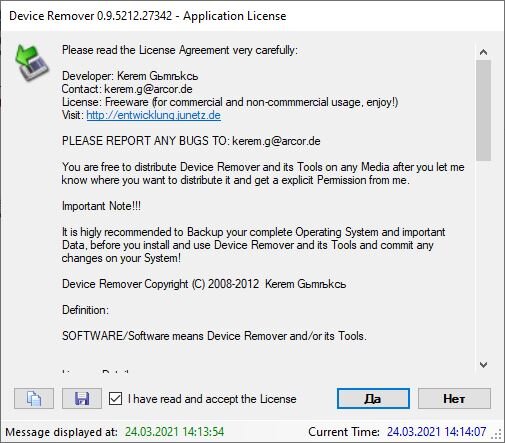Click the Device Remover green arrow icon
This screenshot has height=443, width=505.
click(x=32, y=63)
